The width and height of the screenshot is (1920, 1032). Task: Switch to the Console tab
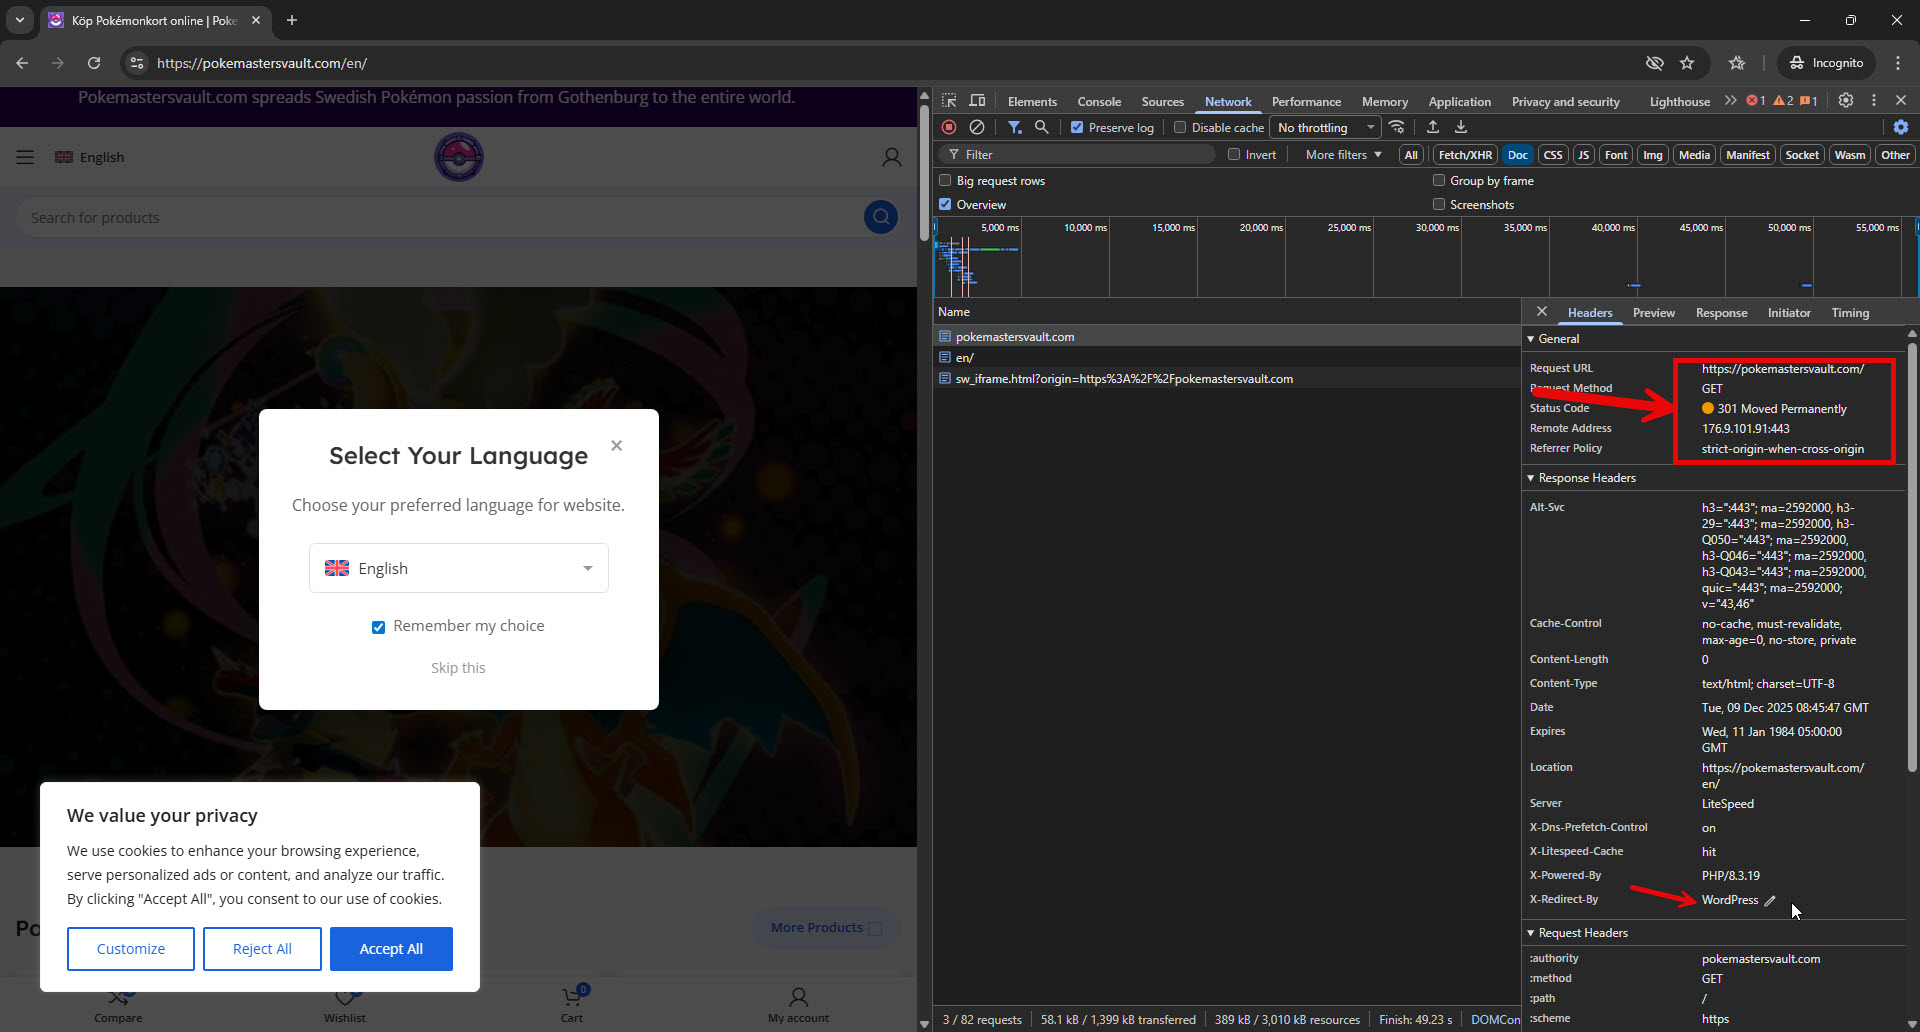tap(1098, 102)
